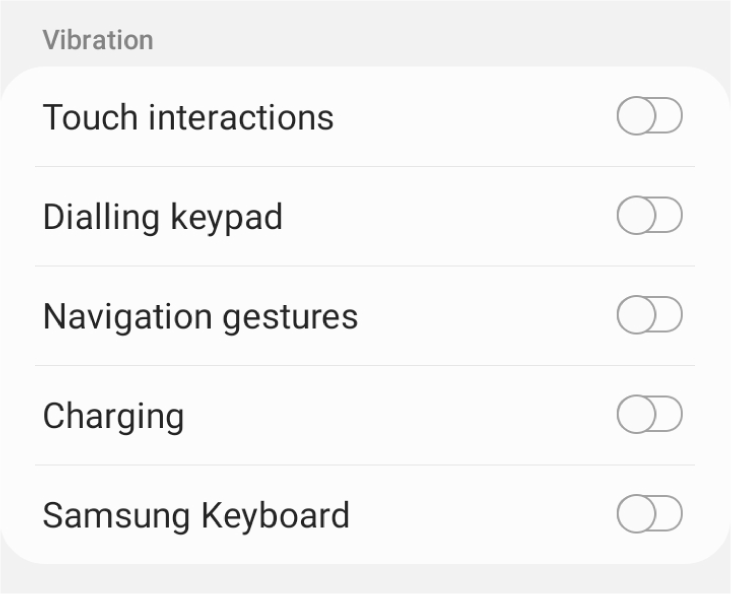Tap the "Charging" label text
Image resolution: width=731 pixels, height=594 pixels.
113,416
